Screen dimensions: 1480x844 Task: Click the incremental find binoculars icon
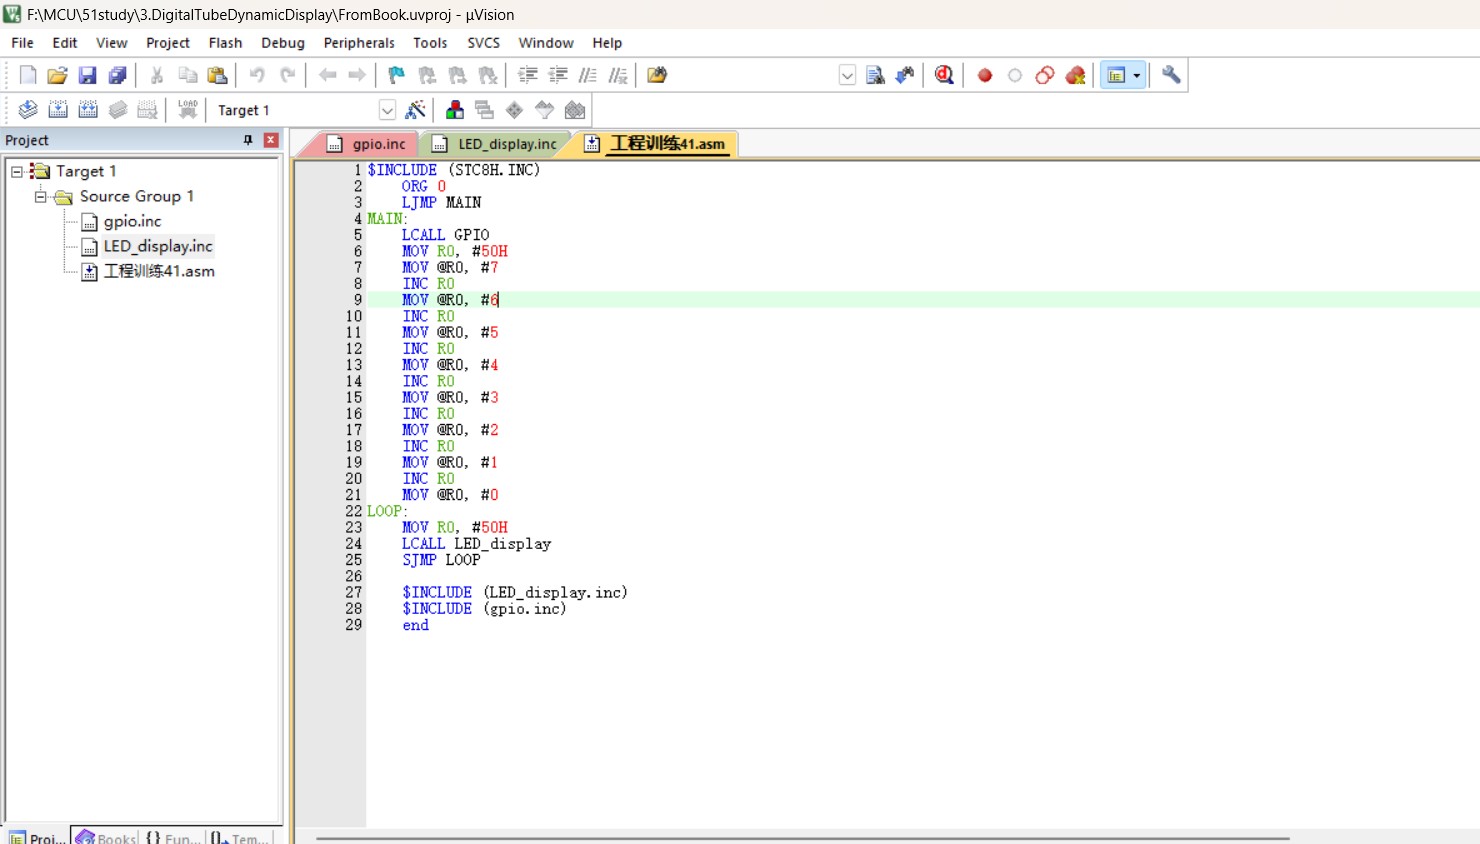[x=905, y=75]
